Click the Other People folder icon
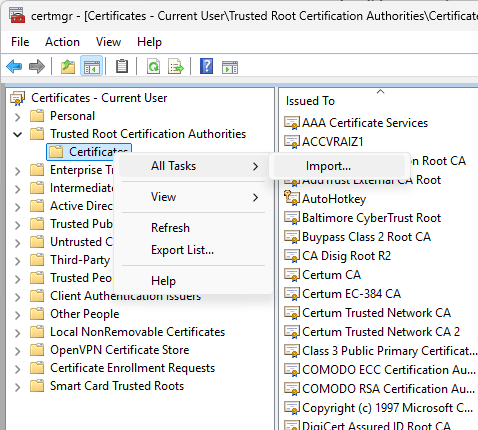The width and height of the screenshot is (478, 430). click(37, 314)
